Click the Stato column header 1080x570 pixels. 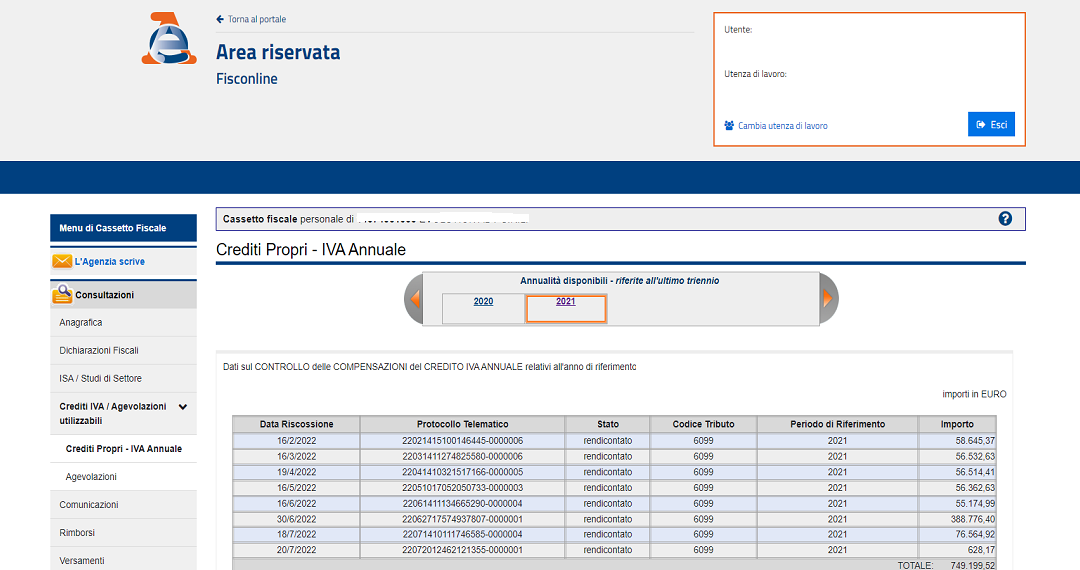pos(608,424)
